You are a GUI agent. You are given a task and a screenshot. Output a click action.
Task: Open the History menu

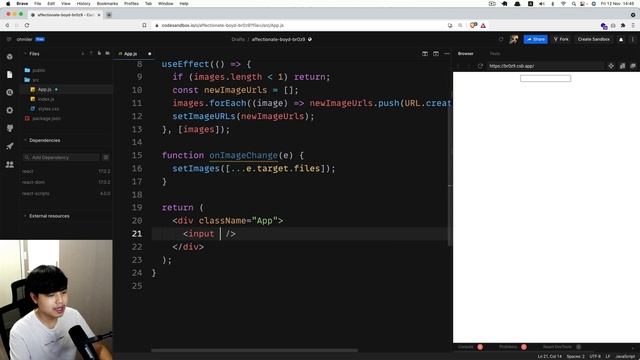tap(84, 4)
